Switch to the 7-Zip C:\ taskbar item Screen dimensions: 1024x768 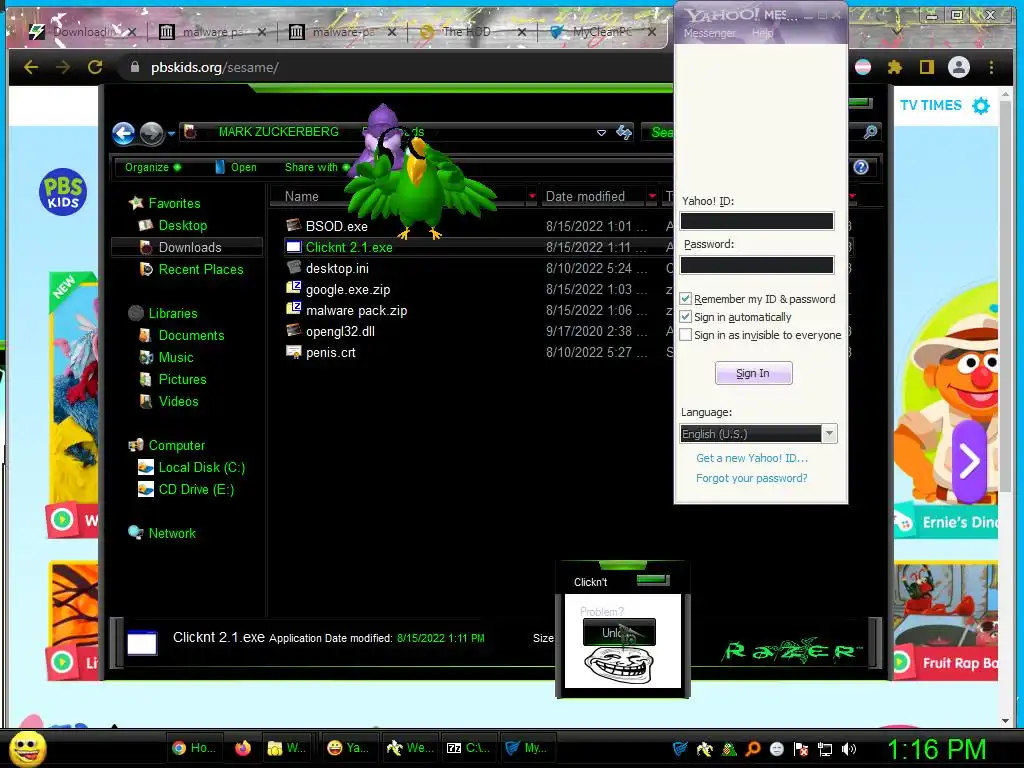tap(468, 748)
